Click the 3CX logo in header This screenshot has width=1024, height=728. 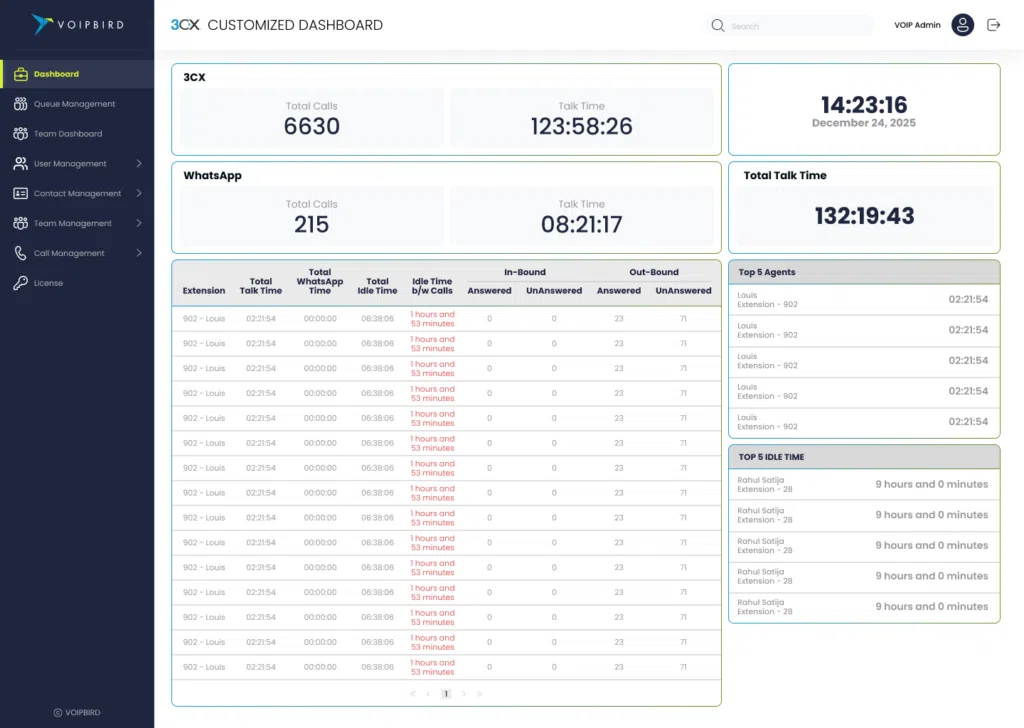(185, 25)
